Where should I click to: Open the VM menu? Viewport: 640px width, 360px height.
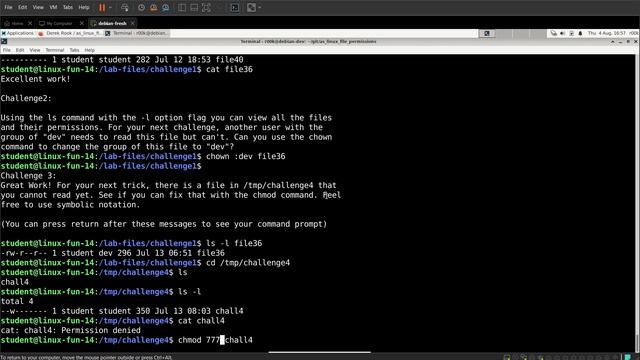[53, 7]
